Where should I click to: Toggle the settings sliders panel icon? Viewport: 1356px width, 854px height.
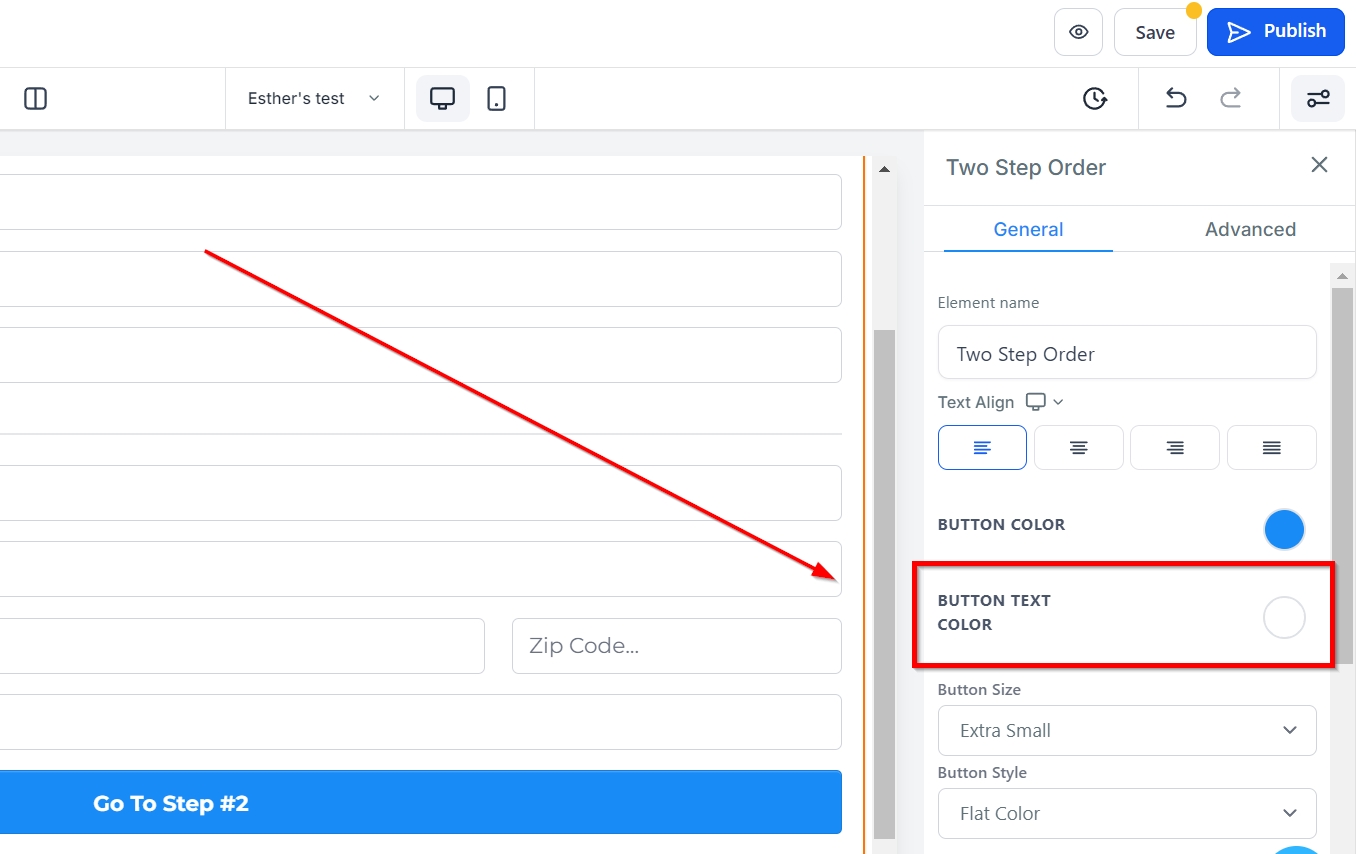coord(1317,98)
